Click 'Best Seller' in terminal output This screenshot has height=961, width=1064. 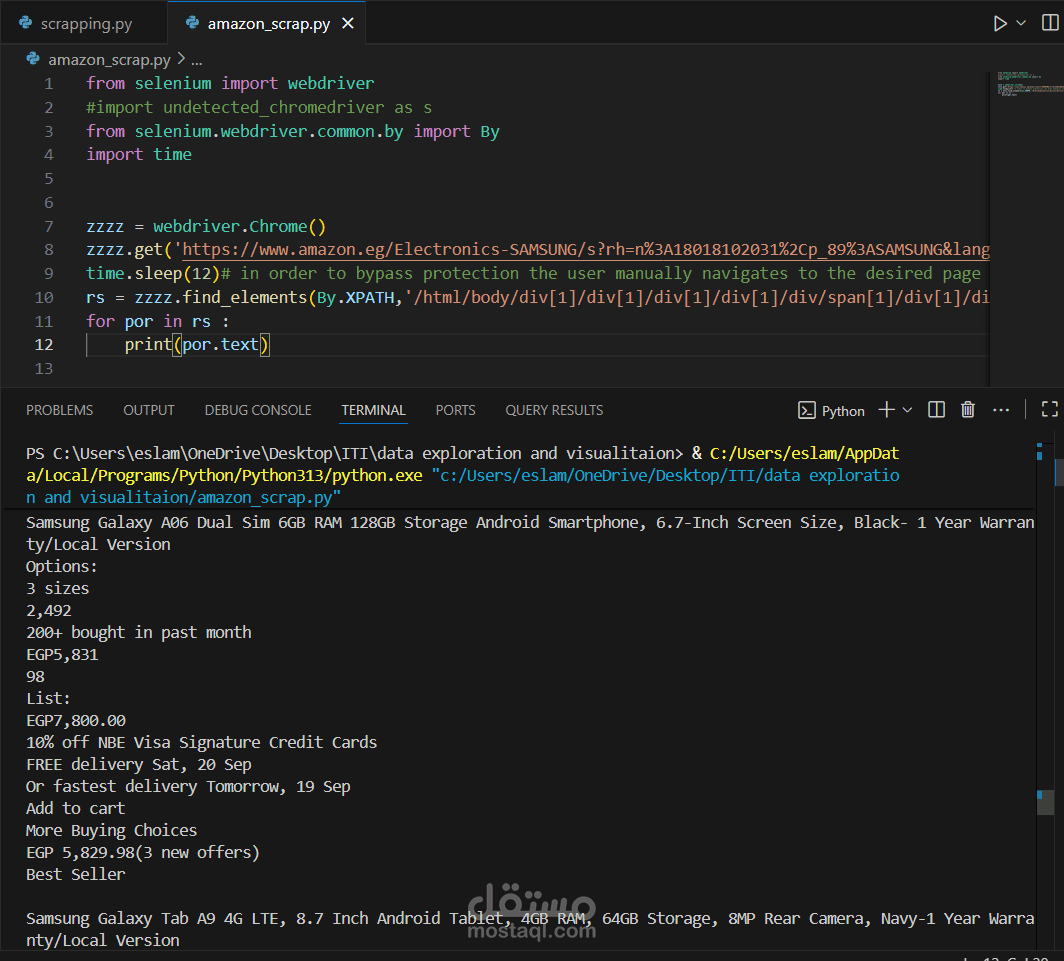(x=75, y=874)
